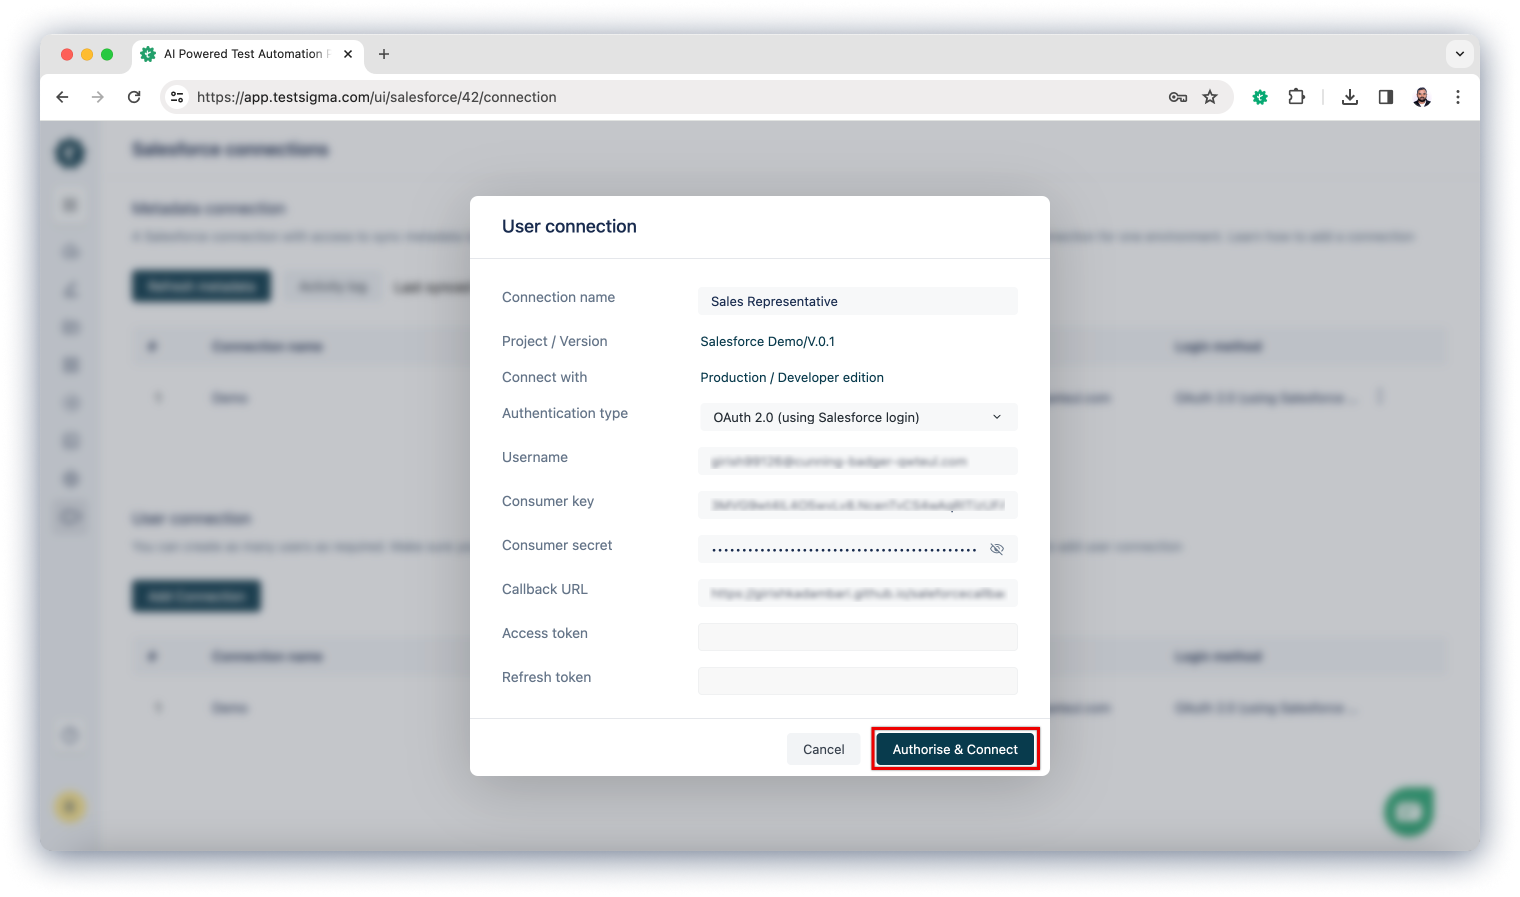Reload the current page
Viewport: 1520px width, 897px height.
click(134, 97)
